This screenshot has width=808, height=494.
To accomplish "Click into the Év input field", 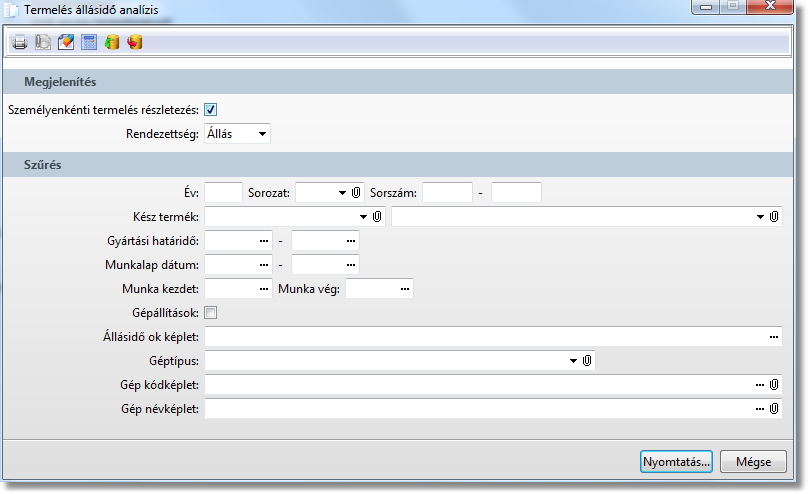I will [223, 193].
